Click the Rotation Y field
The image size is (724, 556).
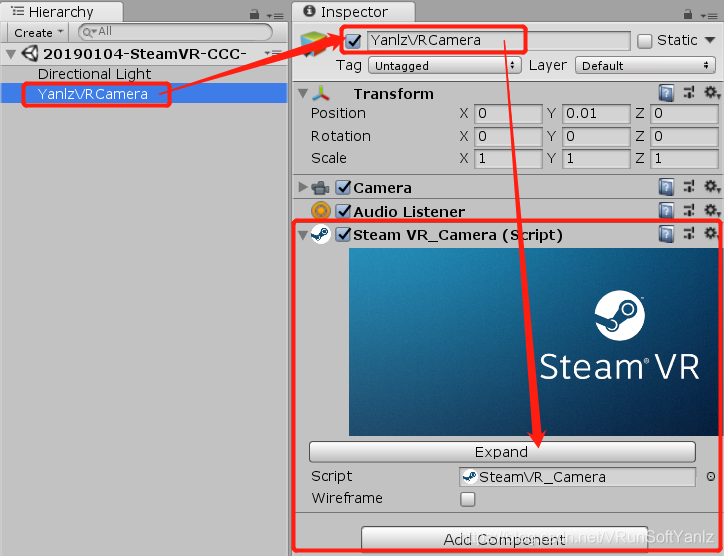click(596, 136)
